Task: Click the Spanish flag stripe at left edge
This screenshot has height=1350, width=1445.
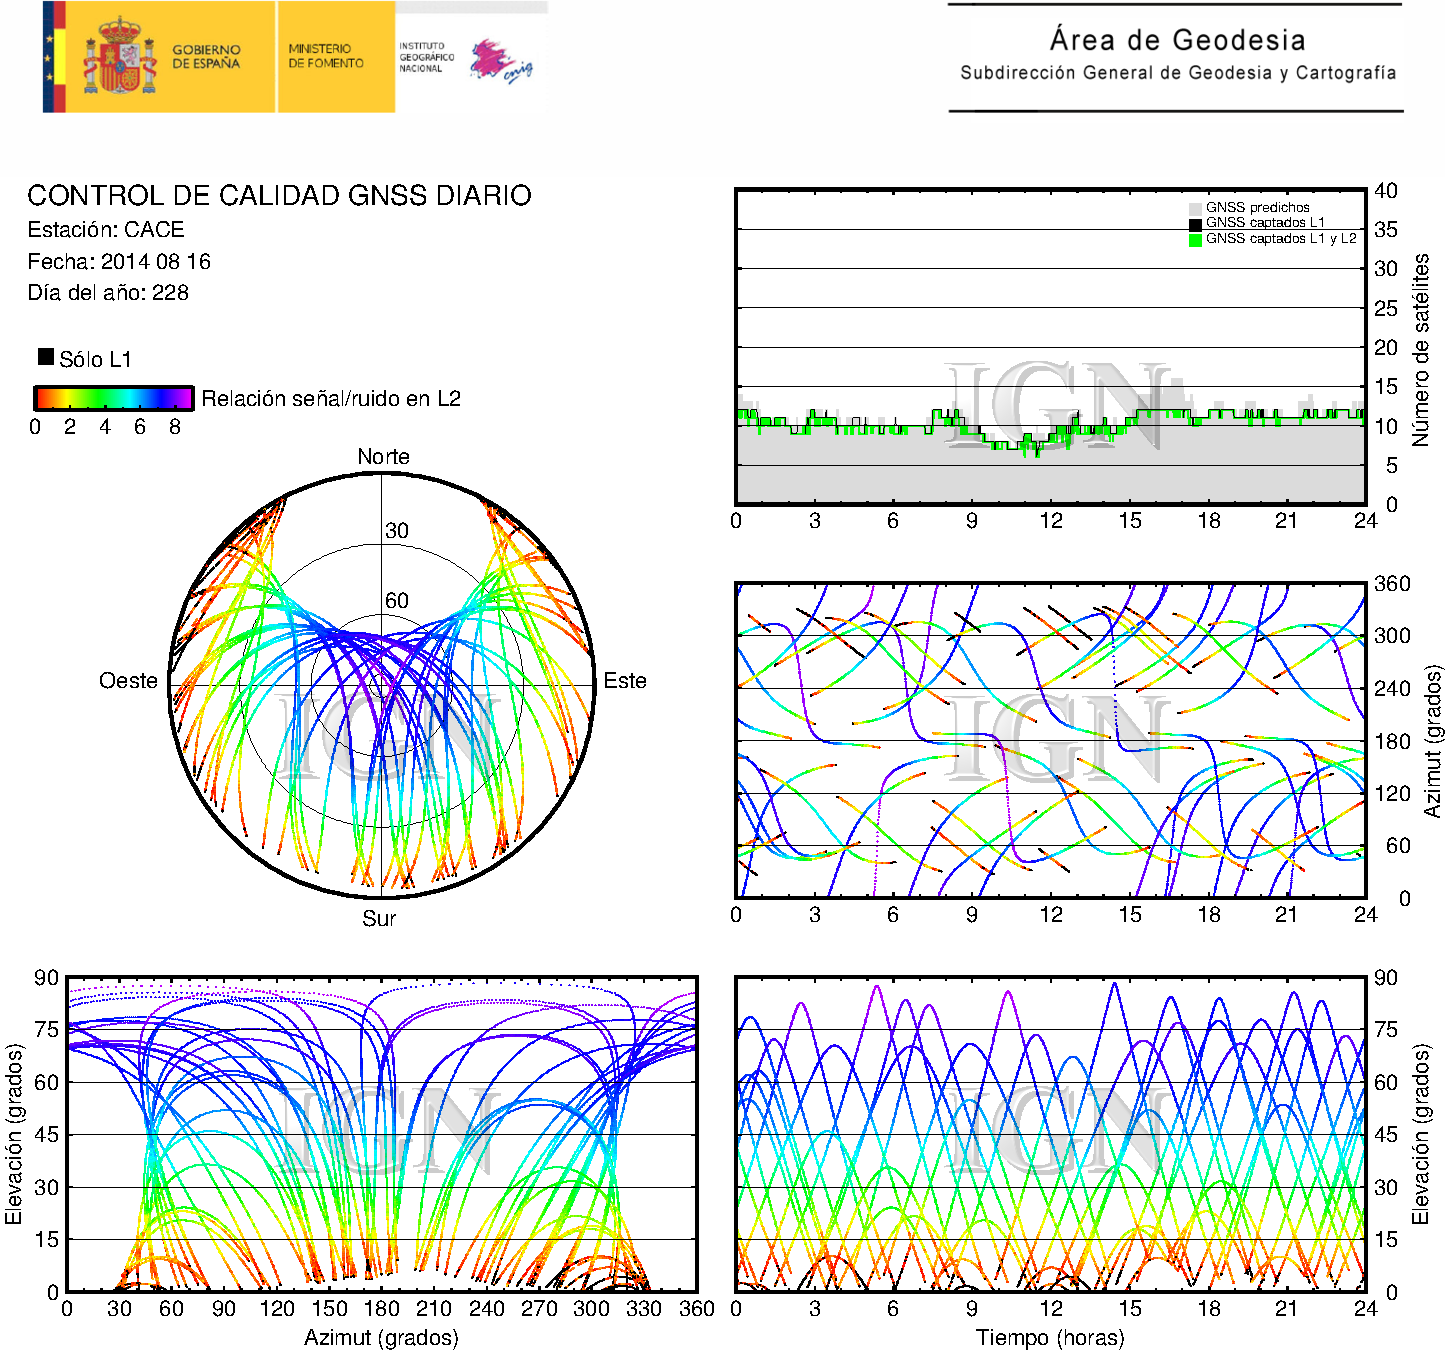Action: 54,57
